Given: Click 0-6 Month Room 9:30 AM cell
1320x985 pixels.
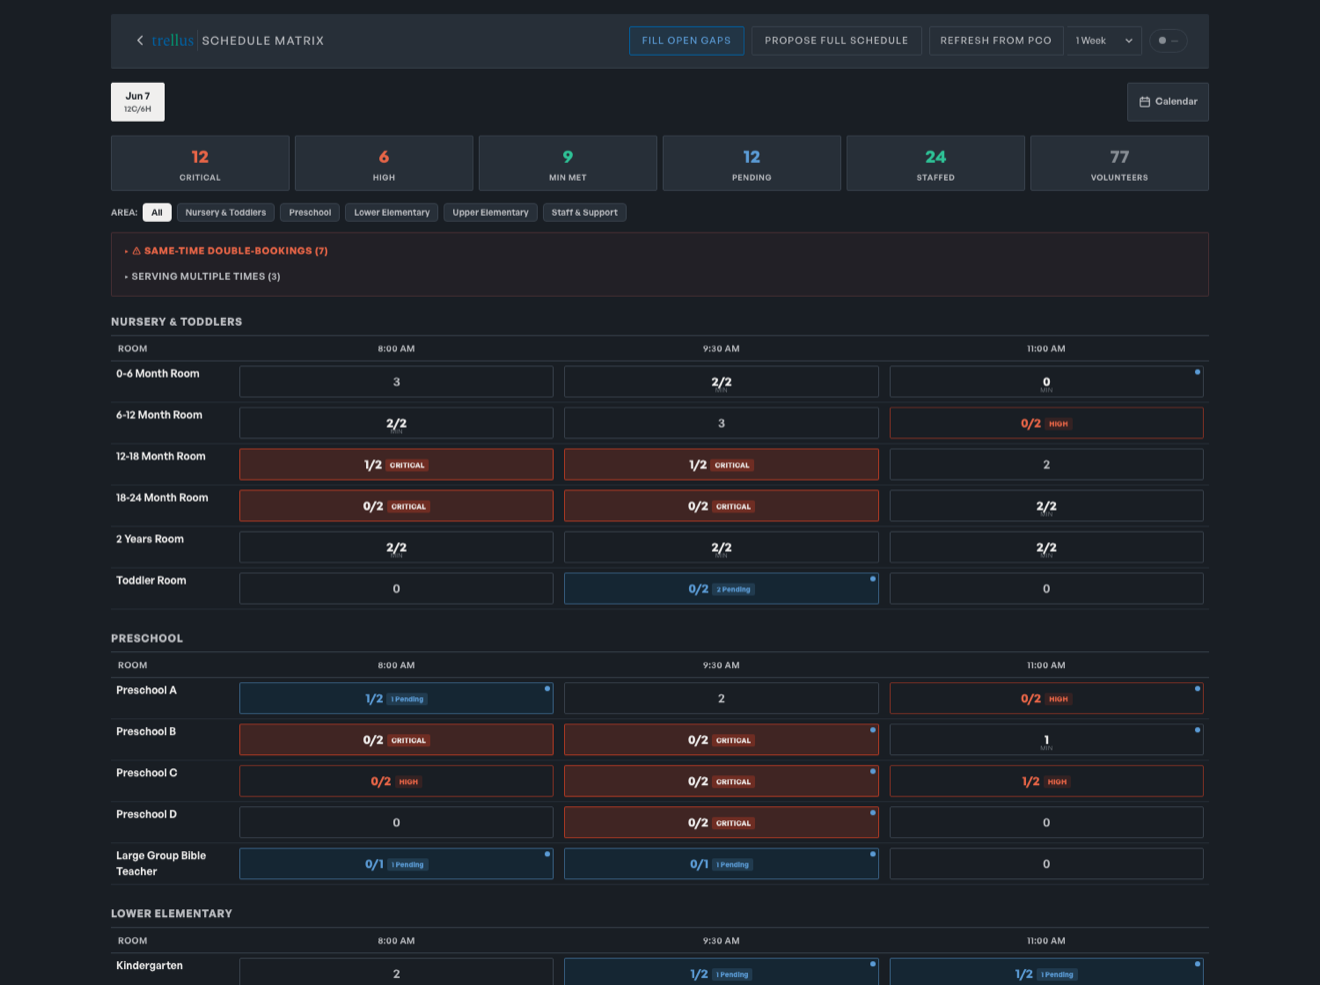Looking at the screenshot, I should click(721, 382).
